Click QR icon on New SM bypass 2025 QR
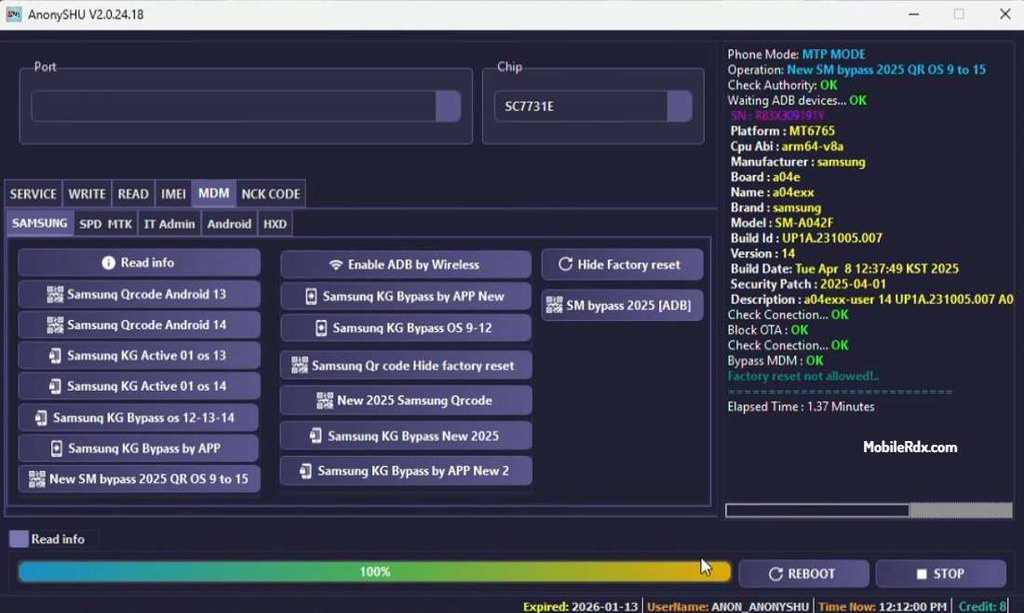1024x613 pixels. [x=37, y=479]
